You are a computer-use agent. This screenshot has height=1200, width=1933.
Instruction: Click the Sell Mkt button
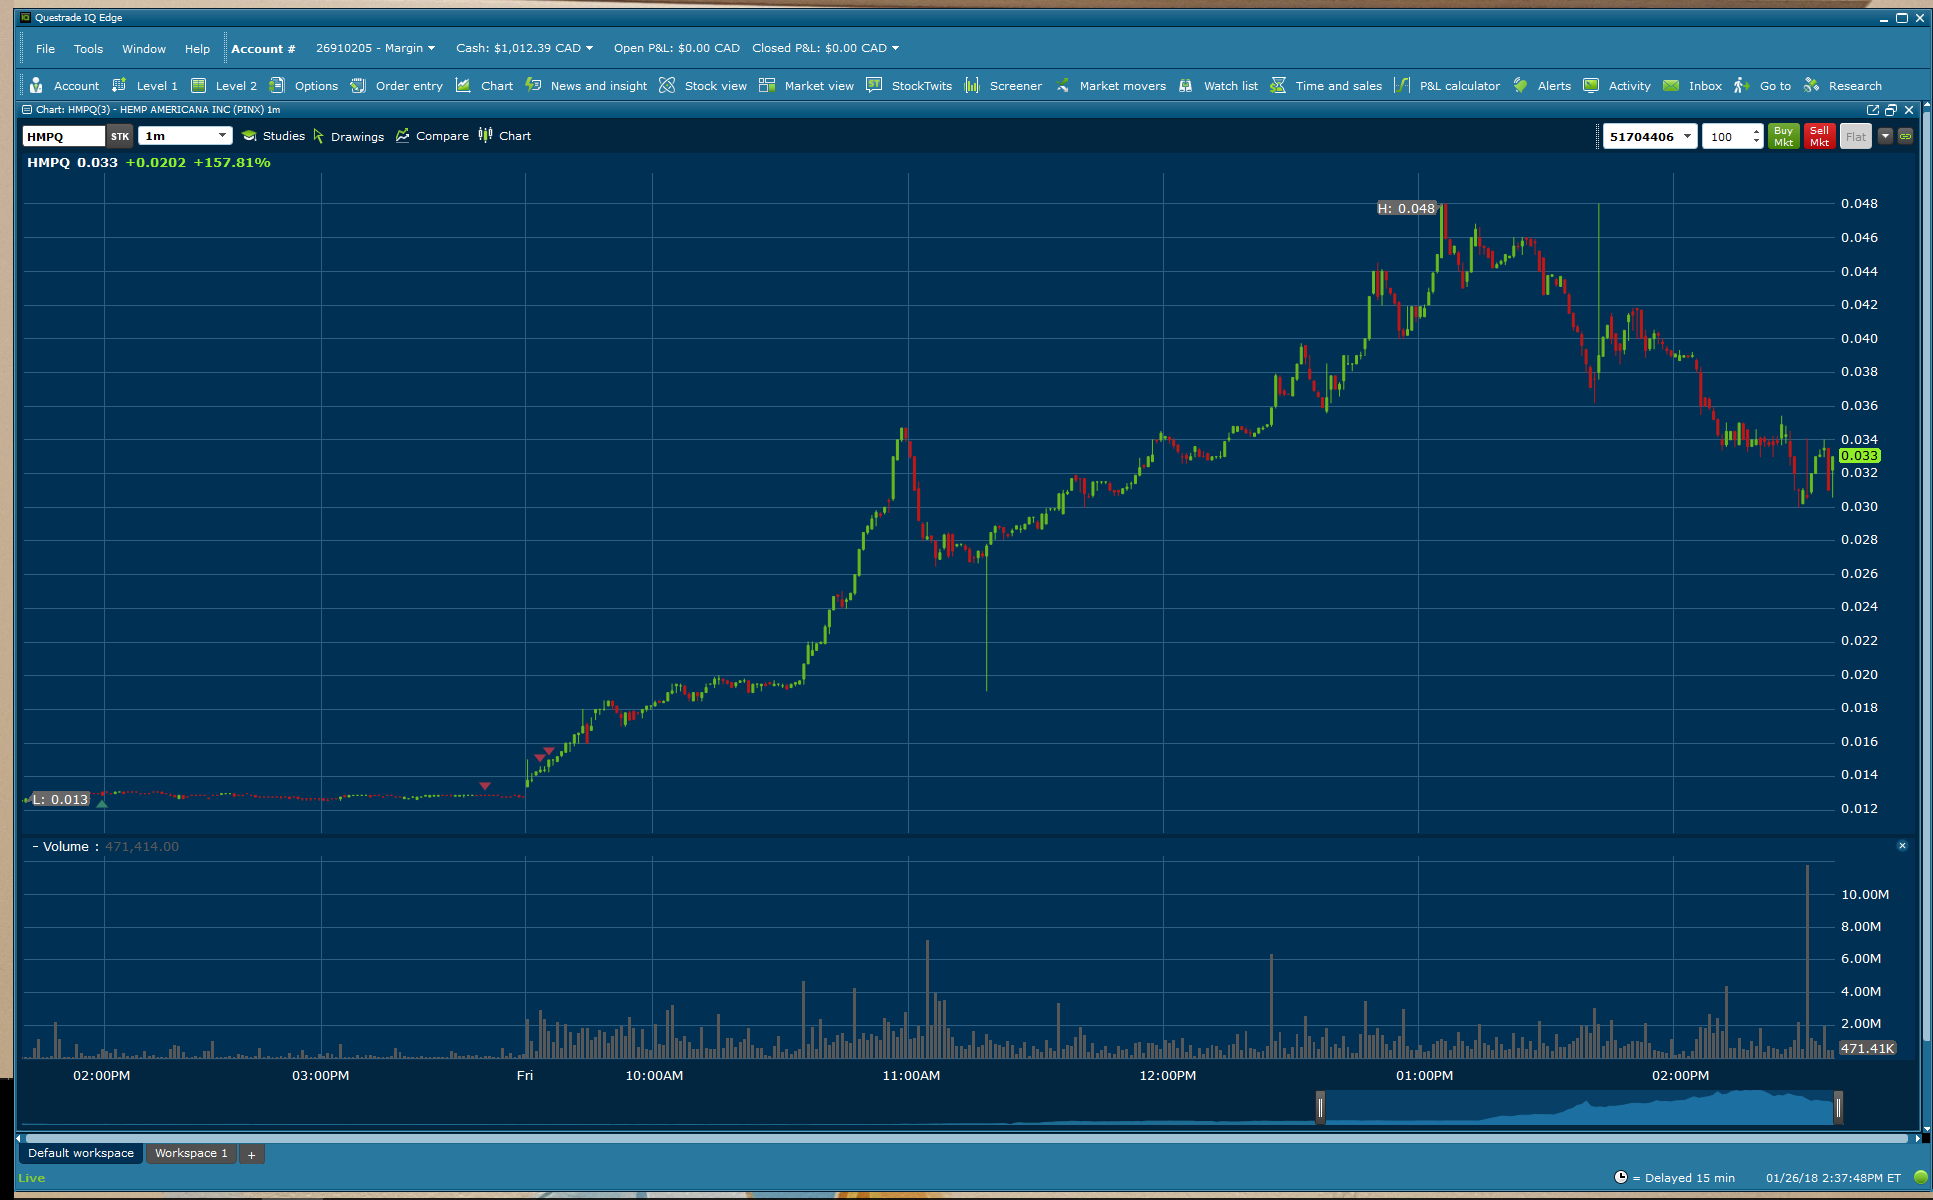pos(1819,137)
